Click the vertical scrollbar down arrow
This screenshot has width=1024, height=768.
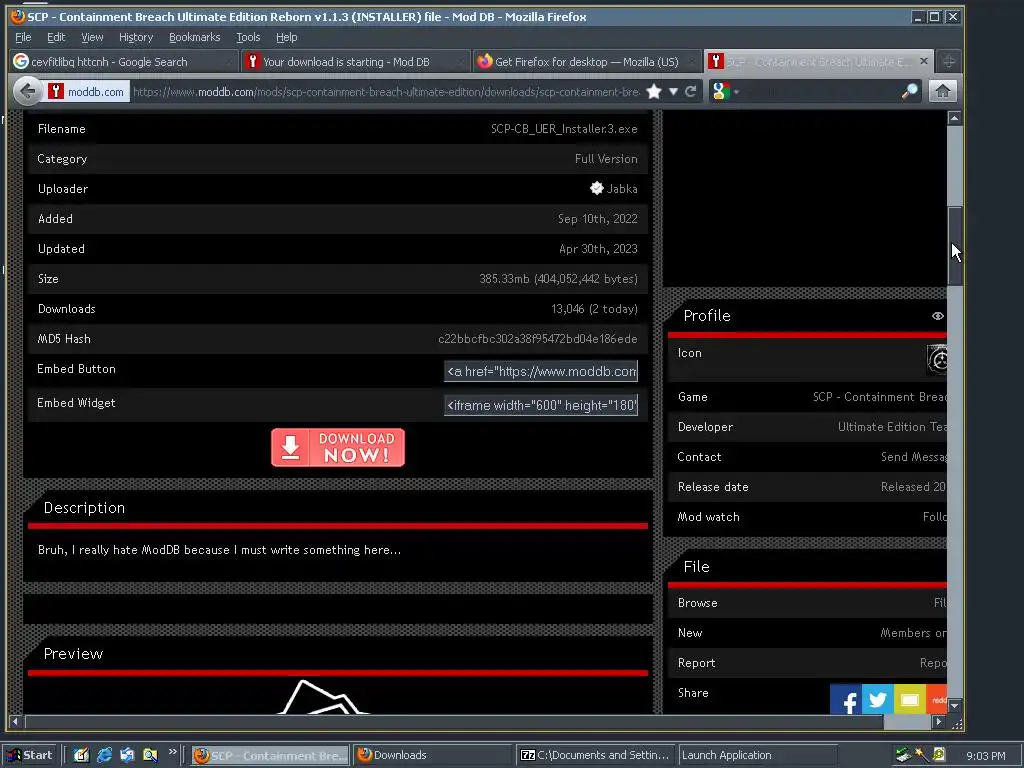955,705
